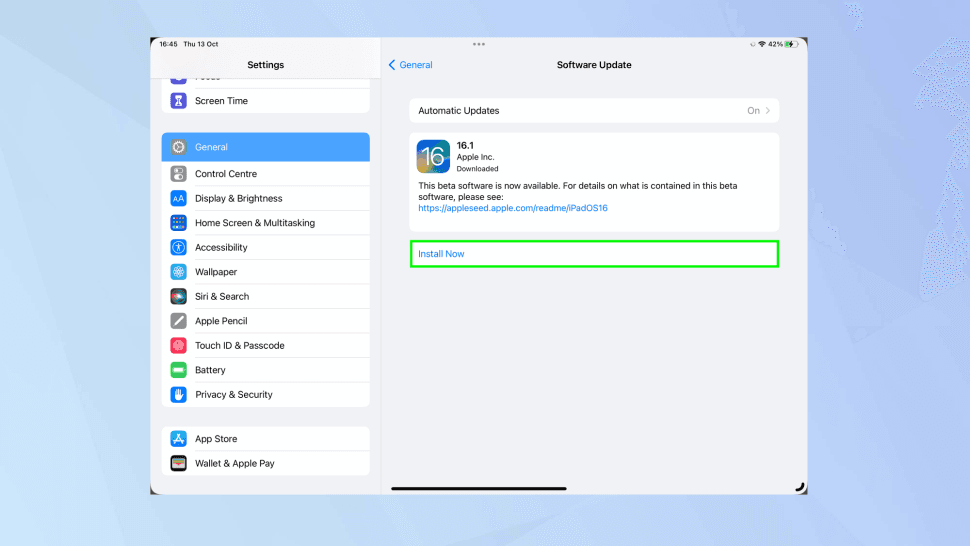Tap the Touch ID fingerprint icon
The height and width of the screenshot is (546, 970).
coord(178,346)
